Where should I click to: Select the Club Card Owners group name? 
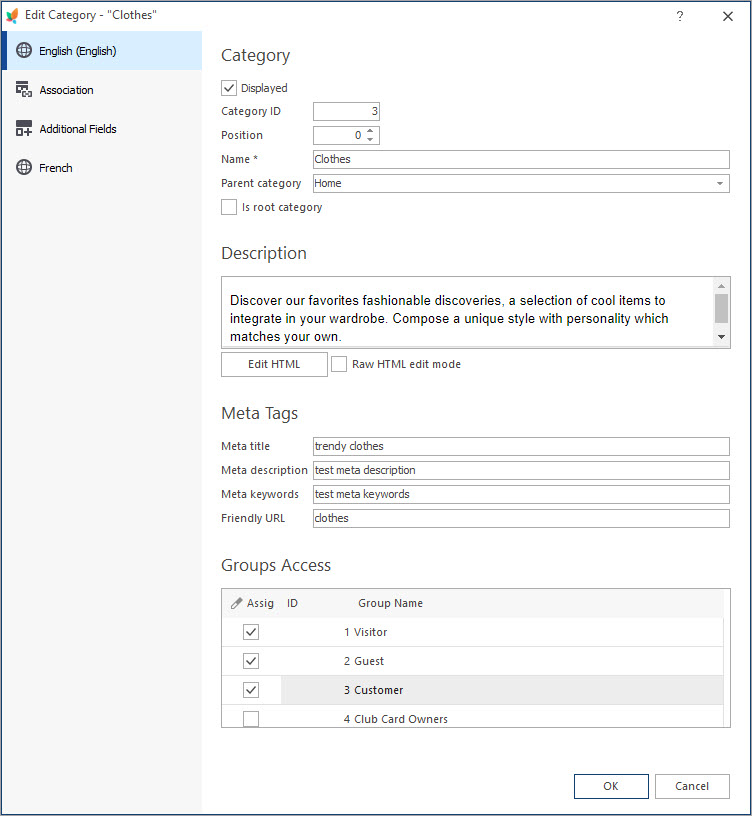tap(401, 719)
